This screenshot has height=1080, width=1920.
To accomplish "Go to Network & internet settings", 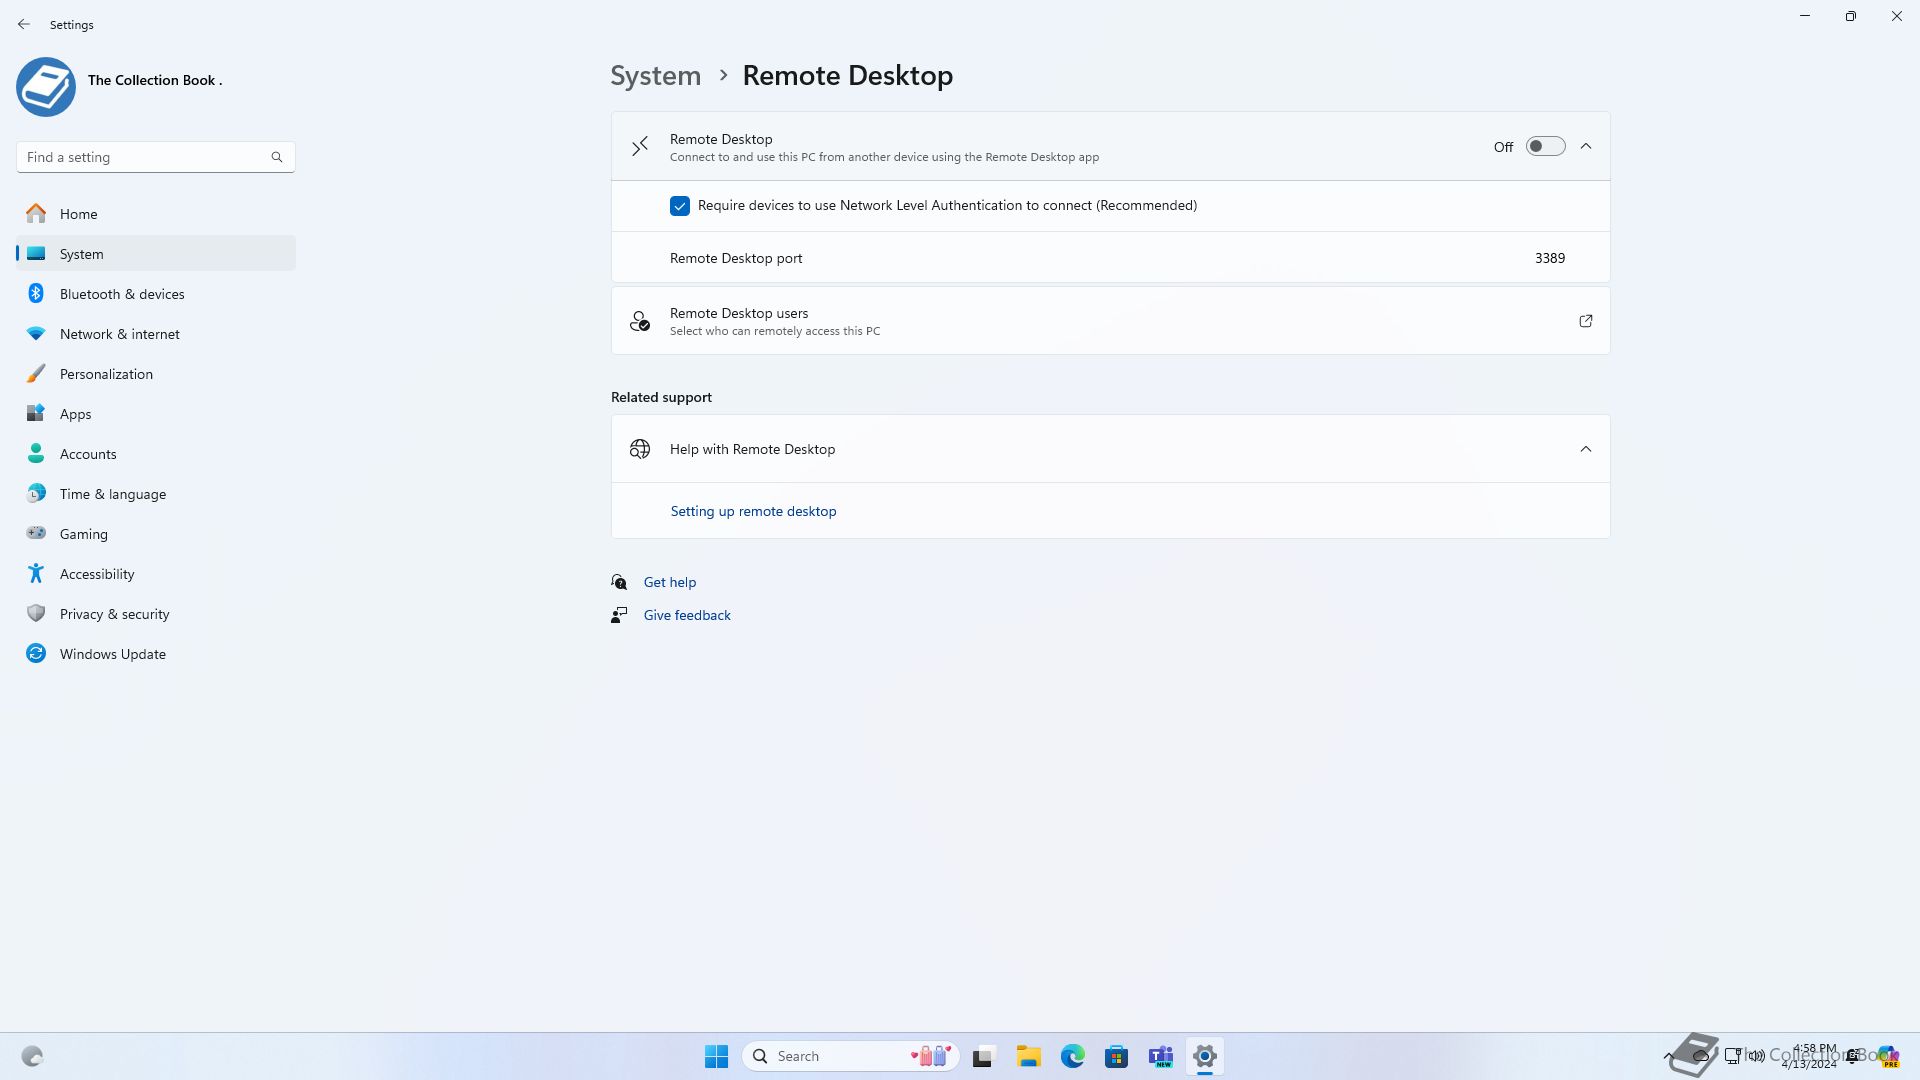I will [156, 334].
